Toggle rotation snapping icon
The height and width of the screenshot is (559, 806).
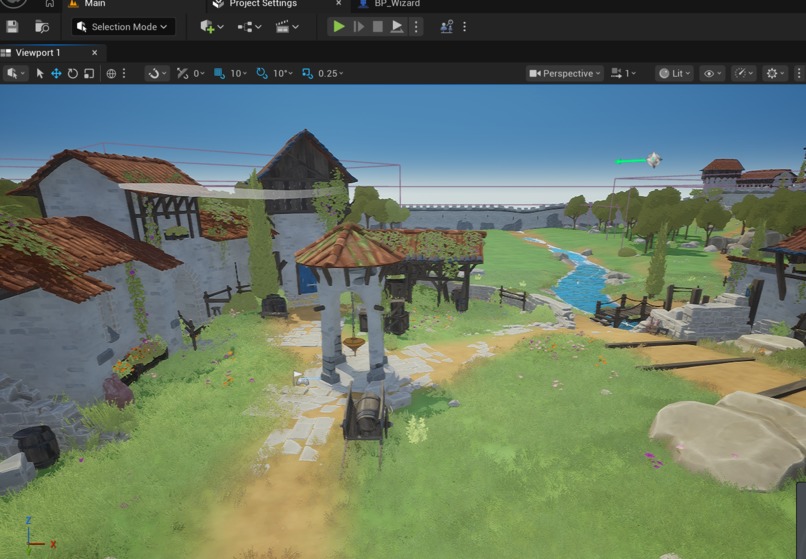[262, 74]
